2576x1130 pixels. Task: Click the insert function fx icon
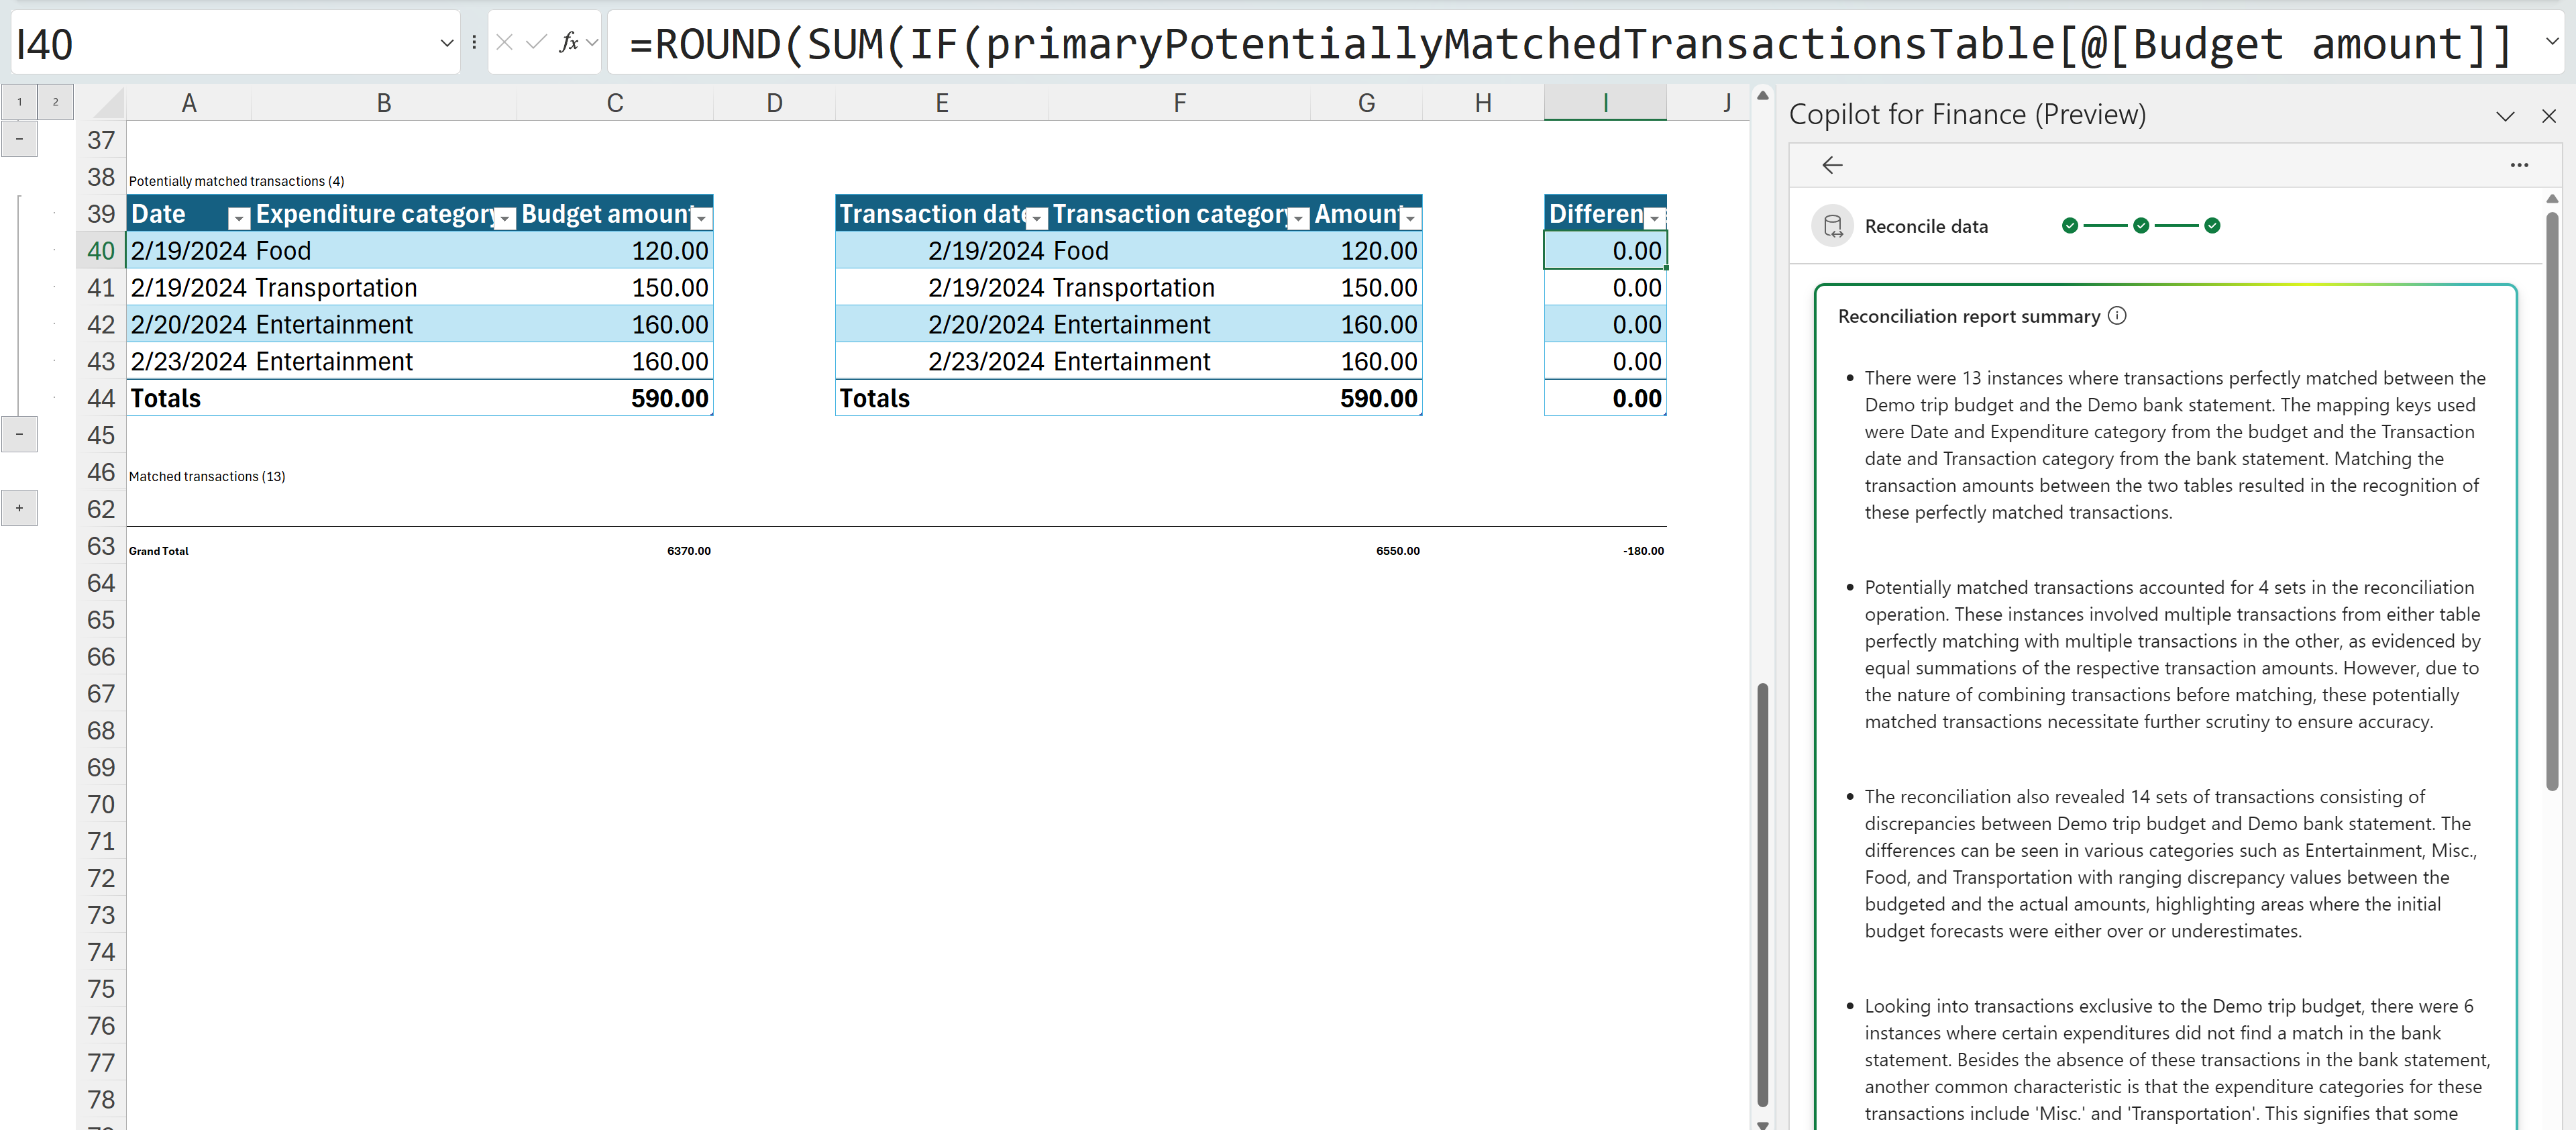(568, 42)
